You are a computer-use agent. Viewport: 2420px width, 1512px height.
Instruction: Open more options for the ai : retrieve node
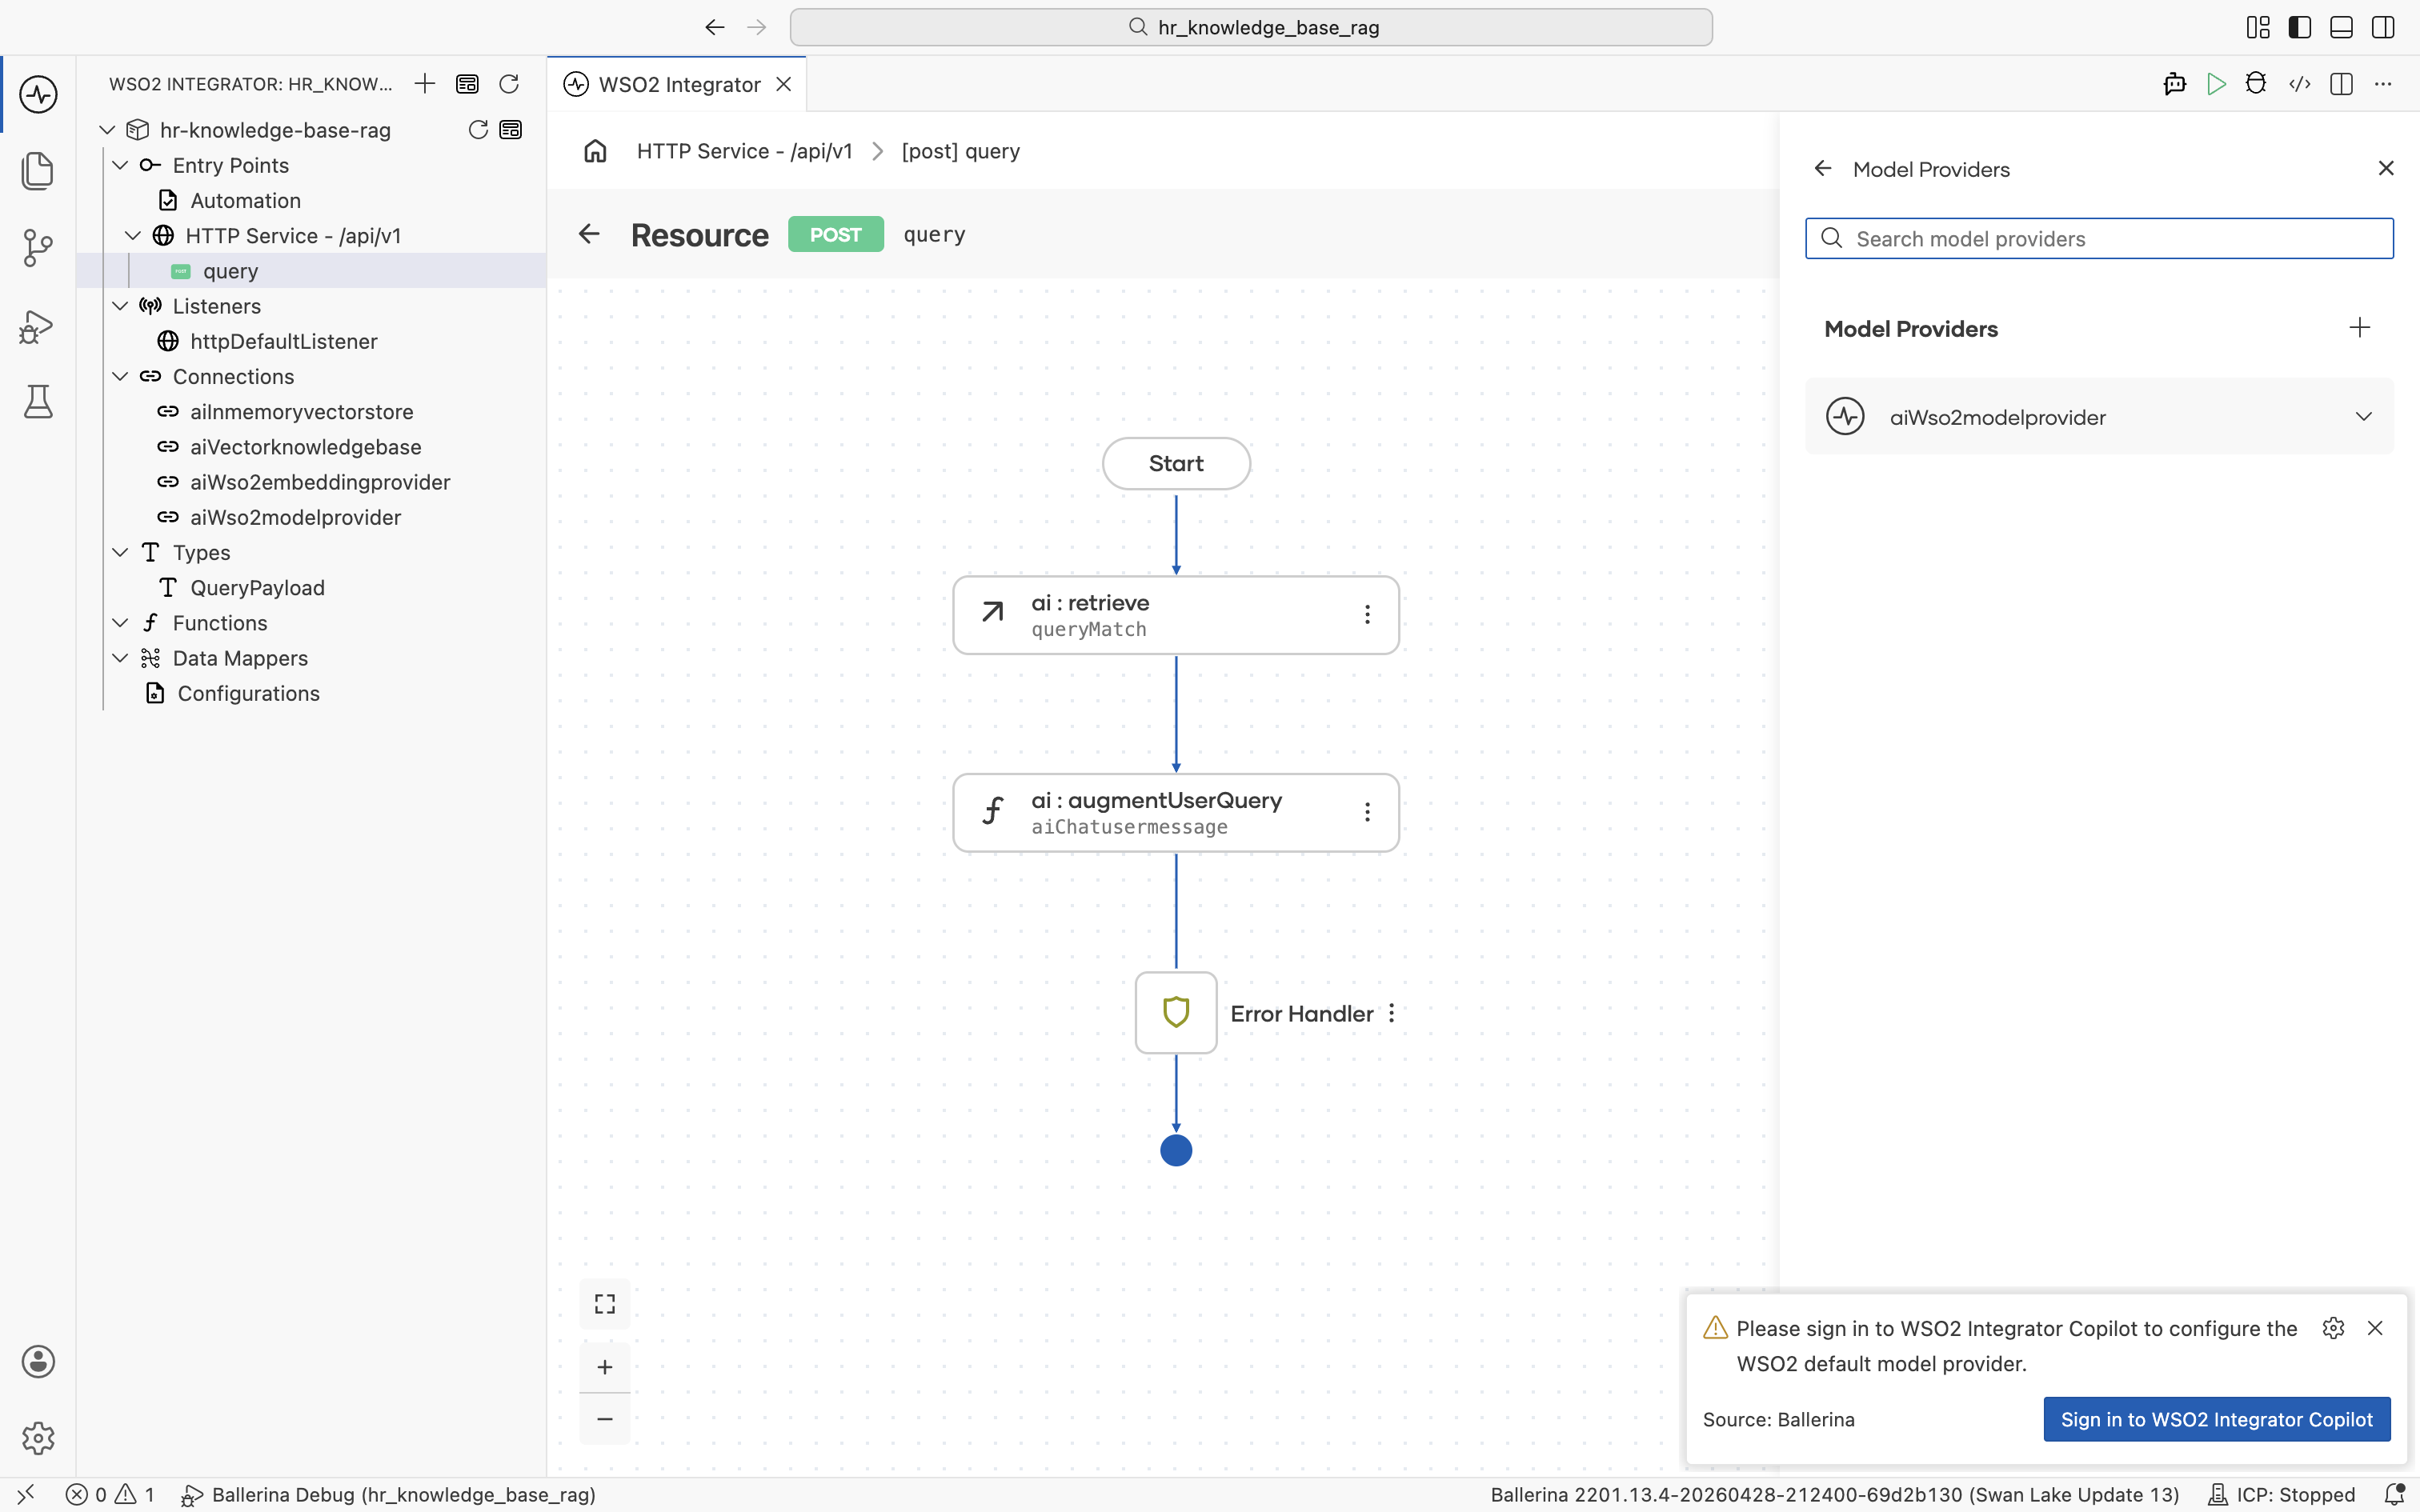pyautogui.click(x=1367, y=615)
